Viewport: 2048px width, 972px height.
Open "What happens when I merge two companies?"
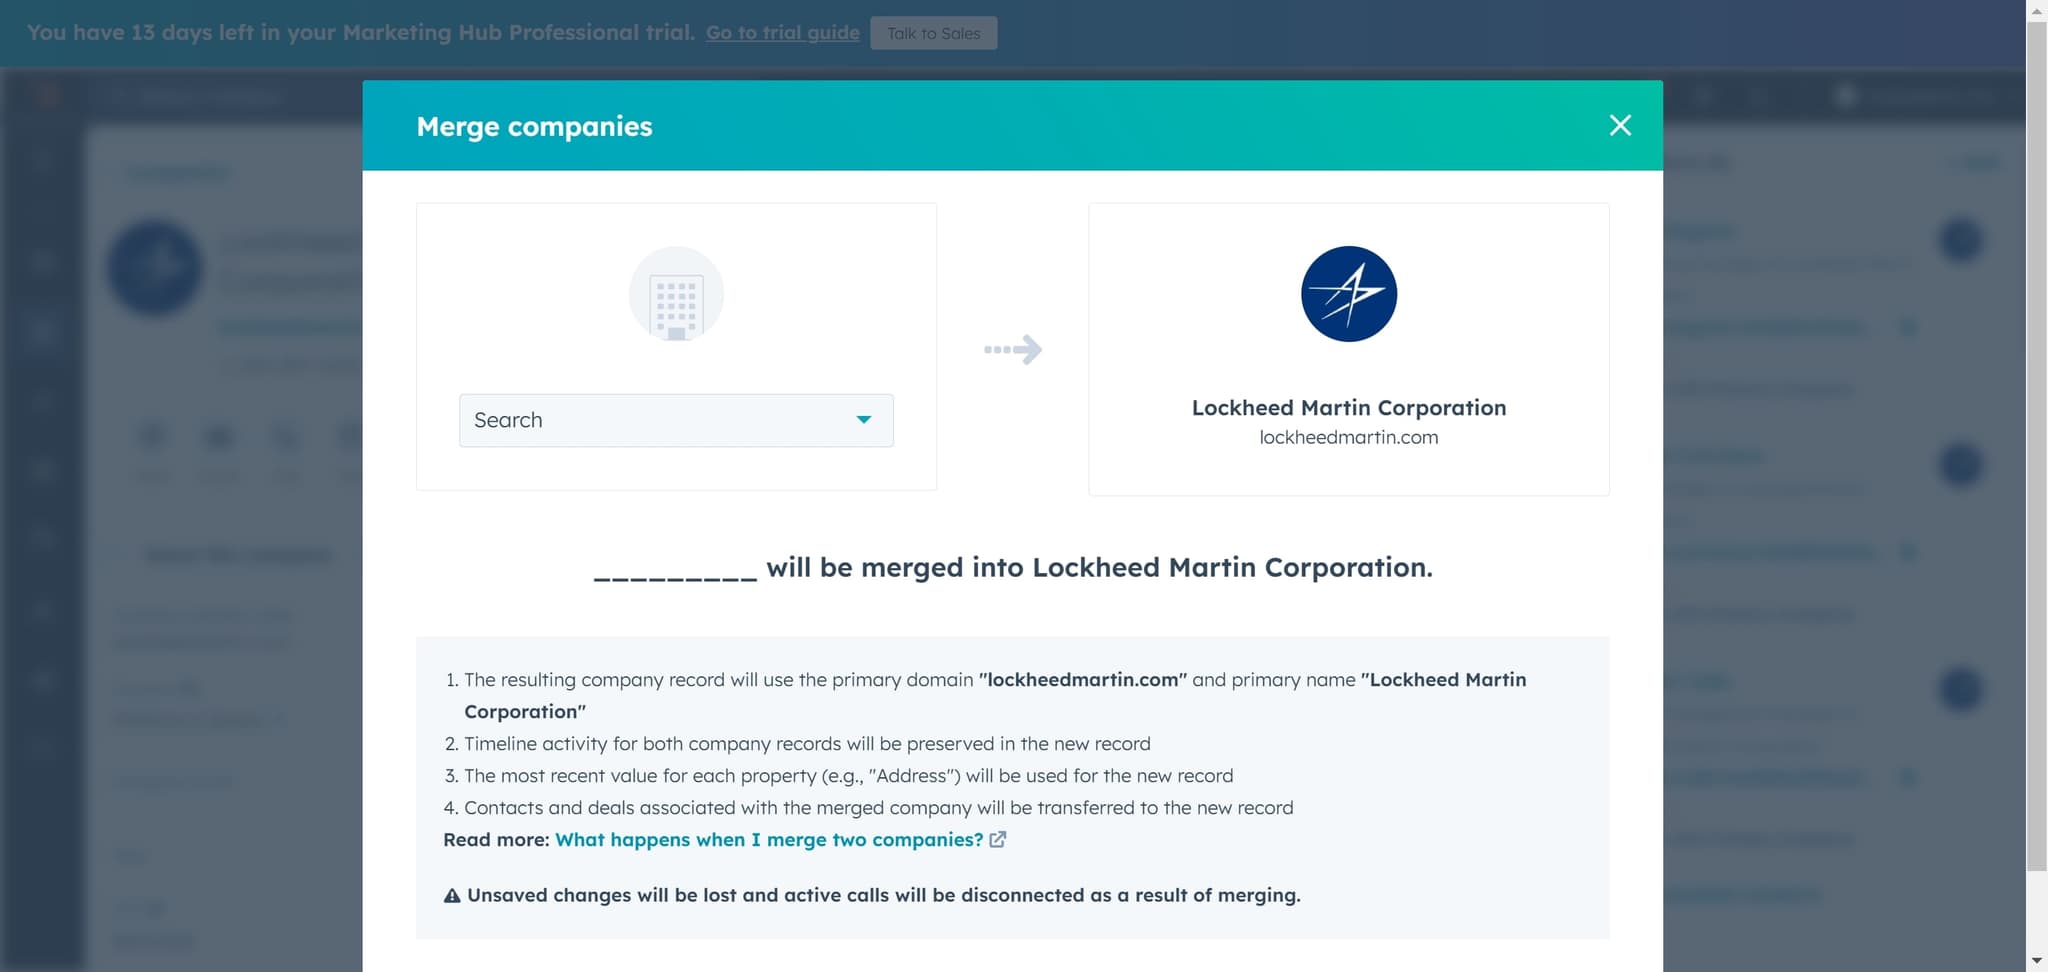tap(769, 840)
